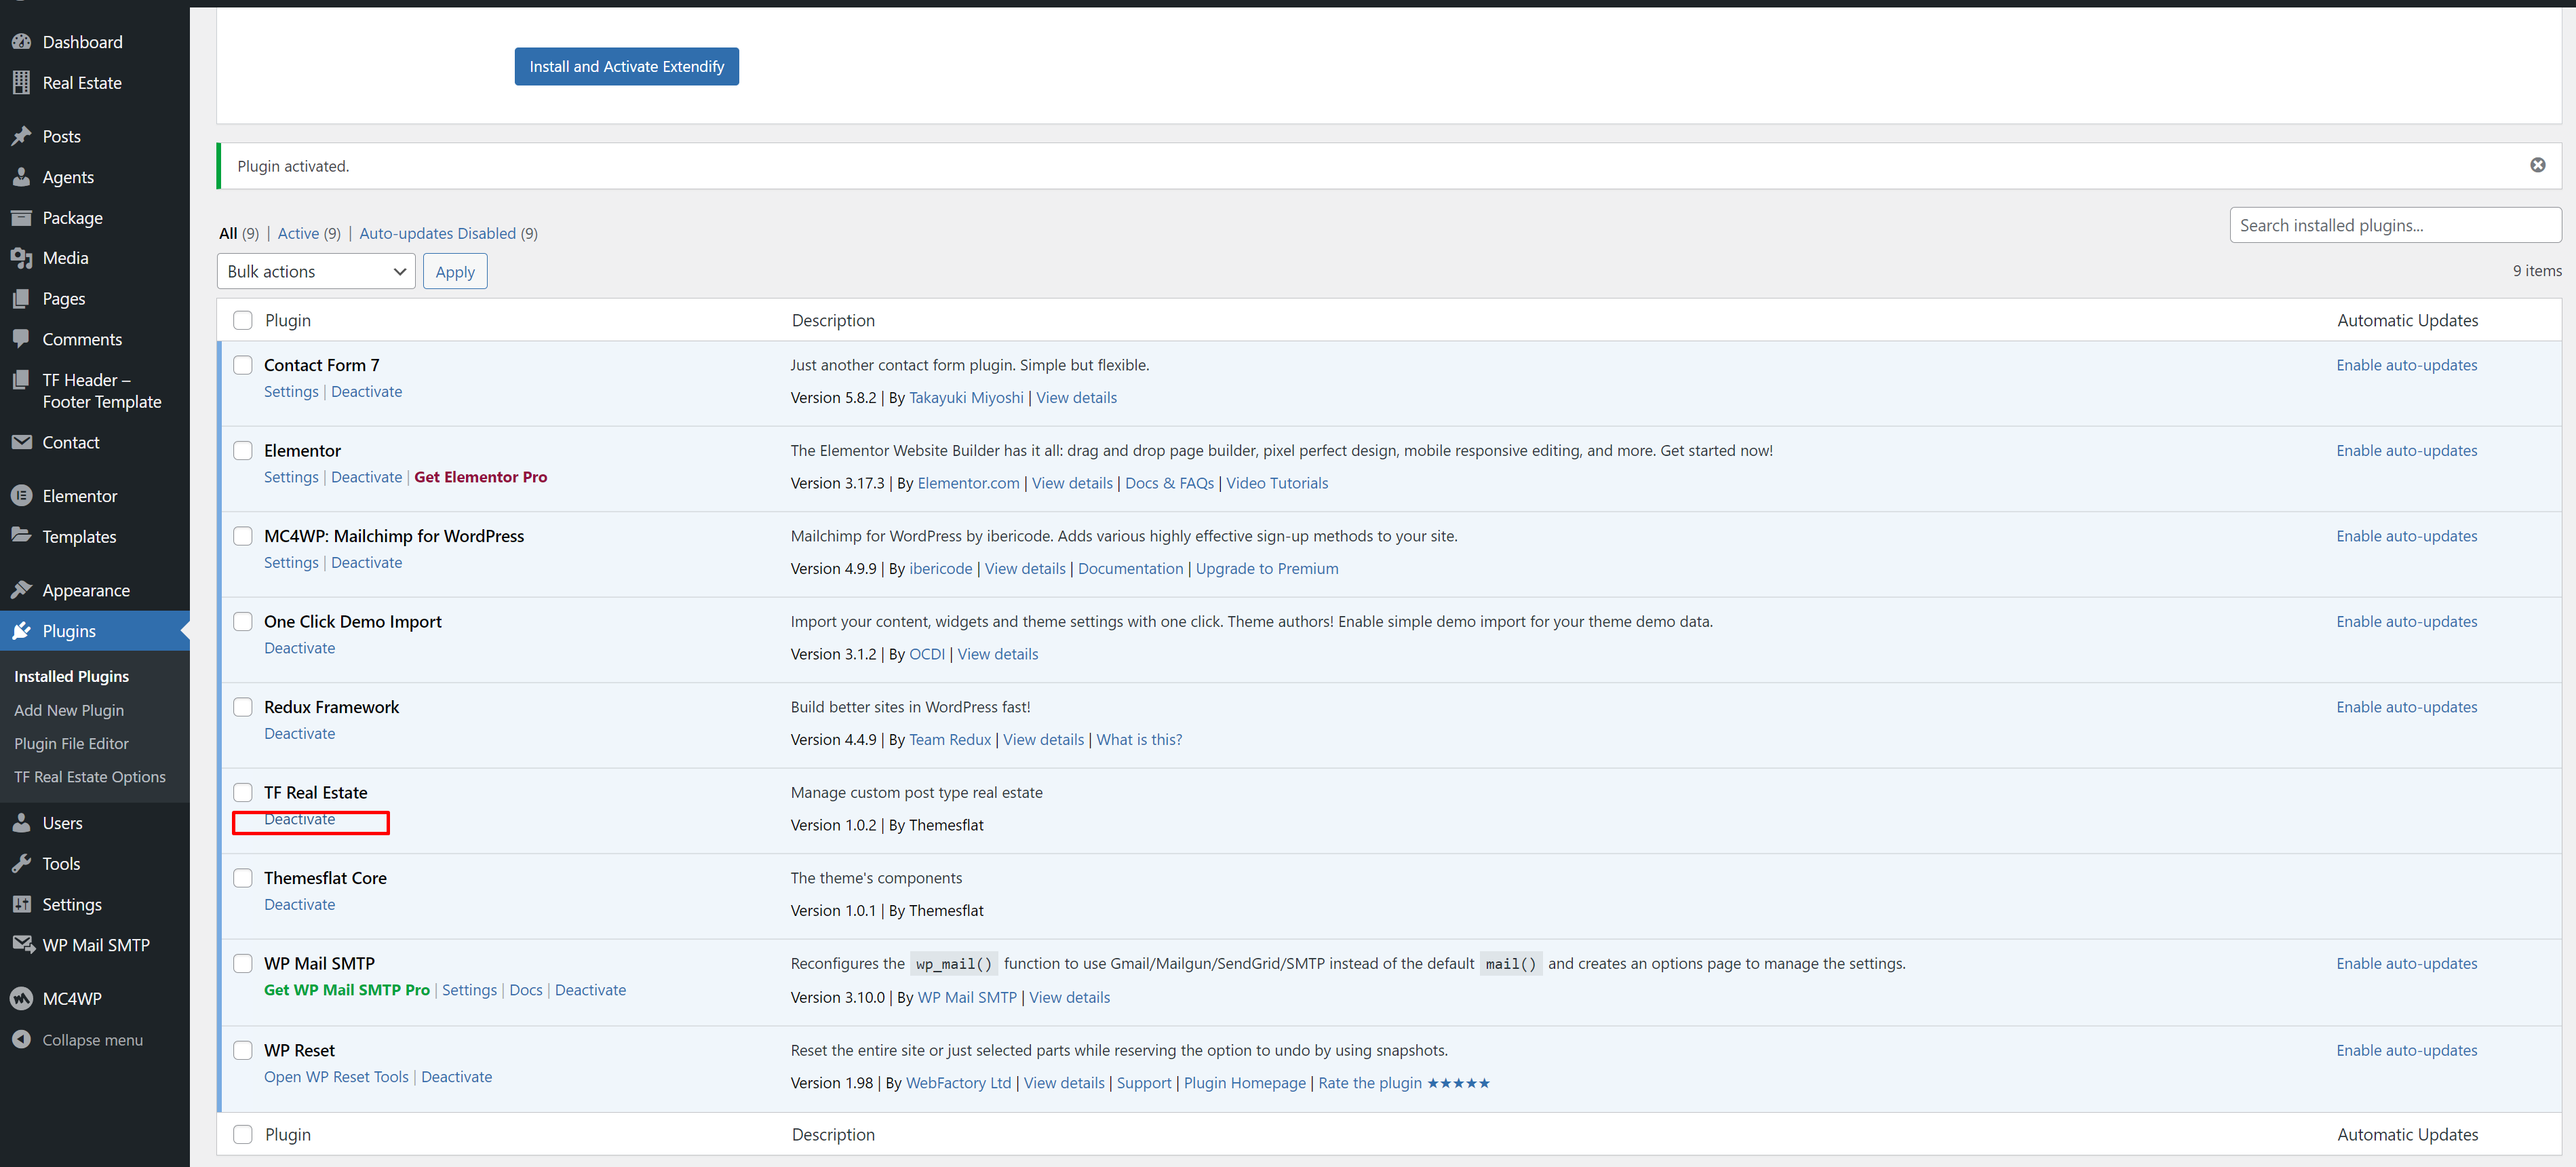Screen dimensions: 2576x1167
Task: Click the Appearance paintbrush icon
Action: tap(21, 590)
